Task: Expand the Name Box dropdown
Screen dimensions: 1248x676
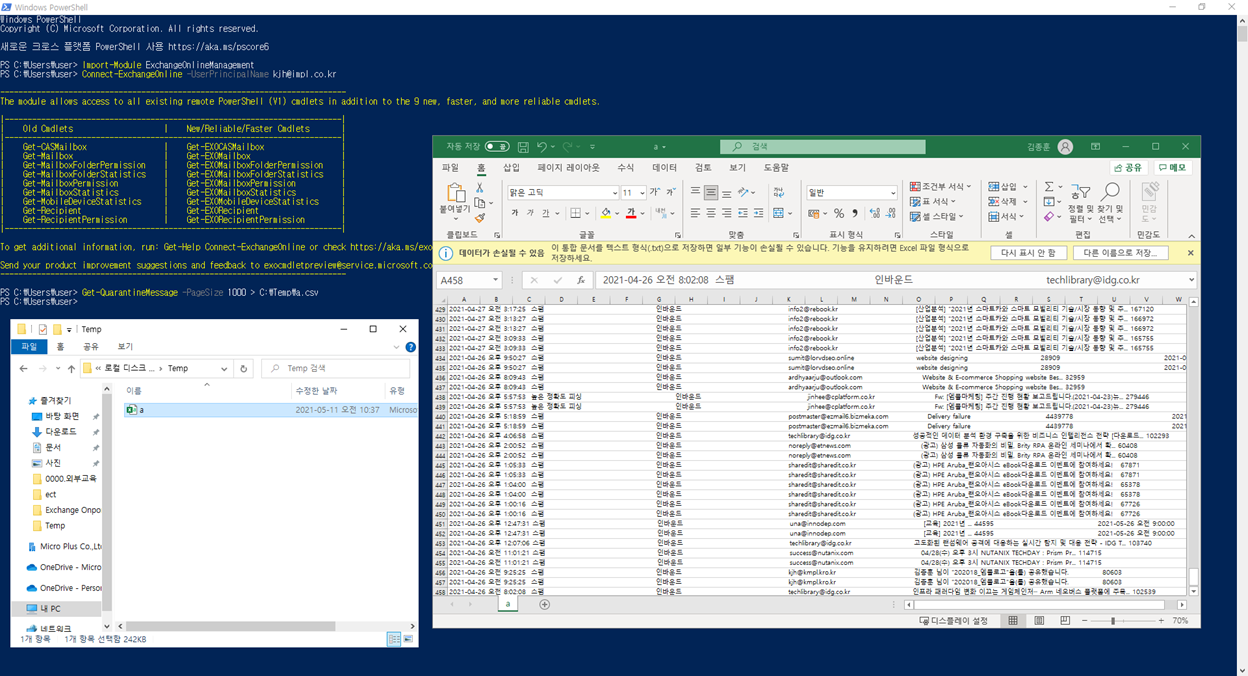Action: click(495, 281)
